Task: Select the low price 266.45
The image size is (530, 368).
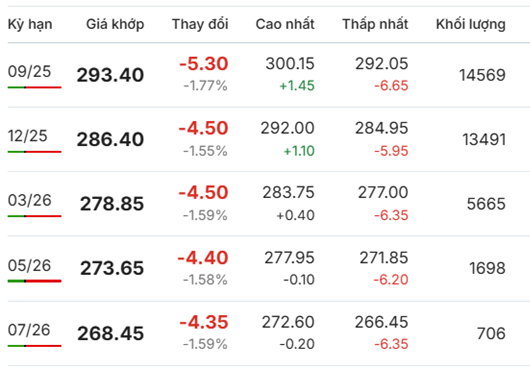Action: (382, 322)
